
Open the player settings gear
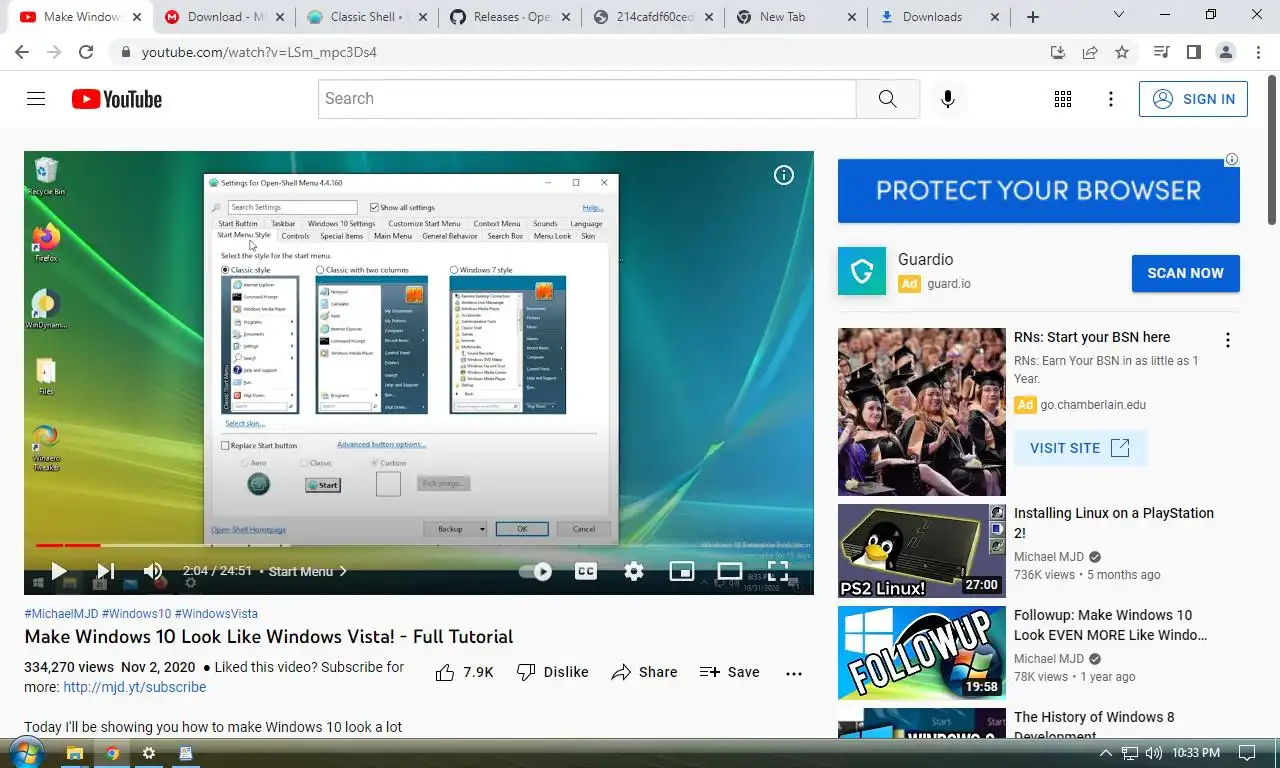click(x=634, y=571)
